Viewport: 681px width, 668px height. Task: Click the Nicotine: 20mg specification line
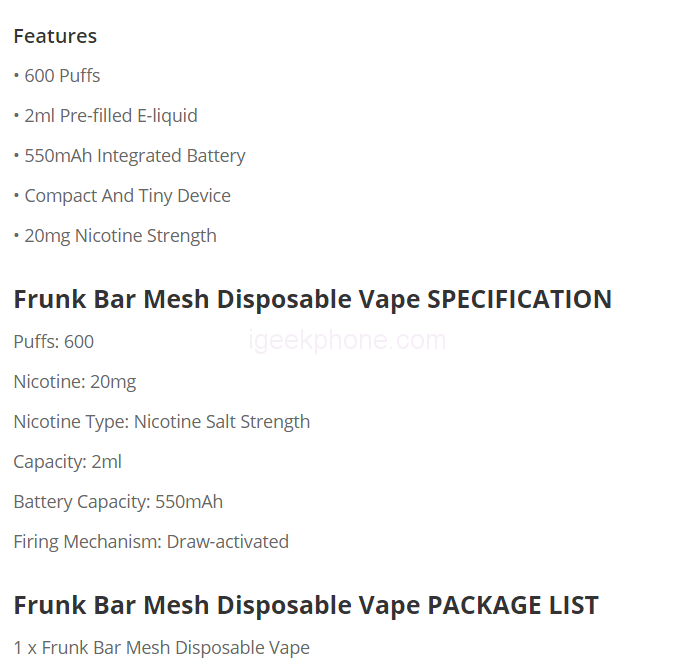pyautogui.click(x=75, y=382)
